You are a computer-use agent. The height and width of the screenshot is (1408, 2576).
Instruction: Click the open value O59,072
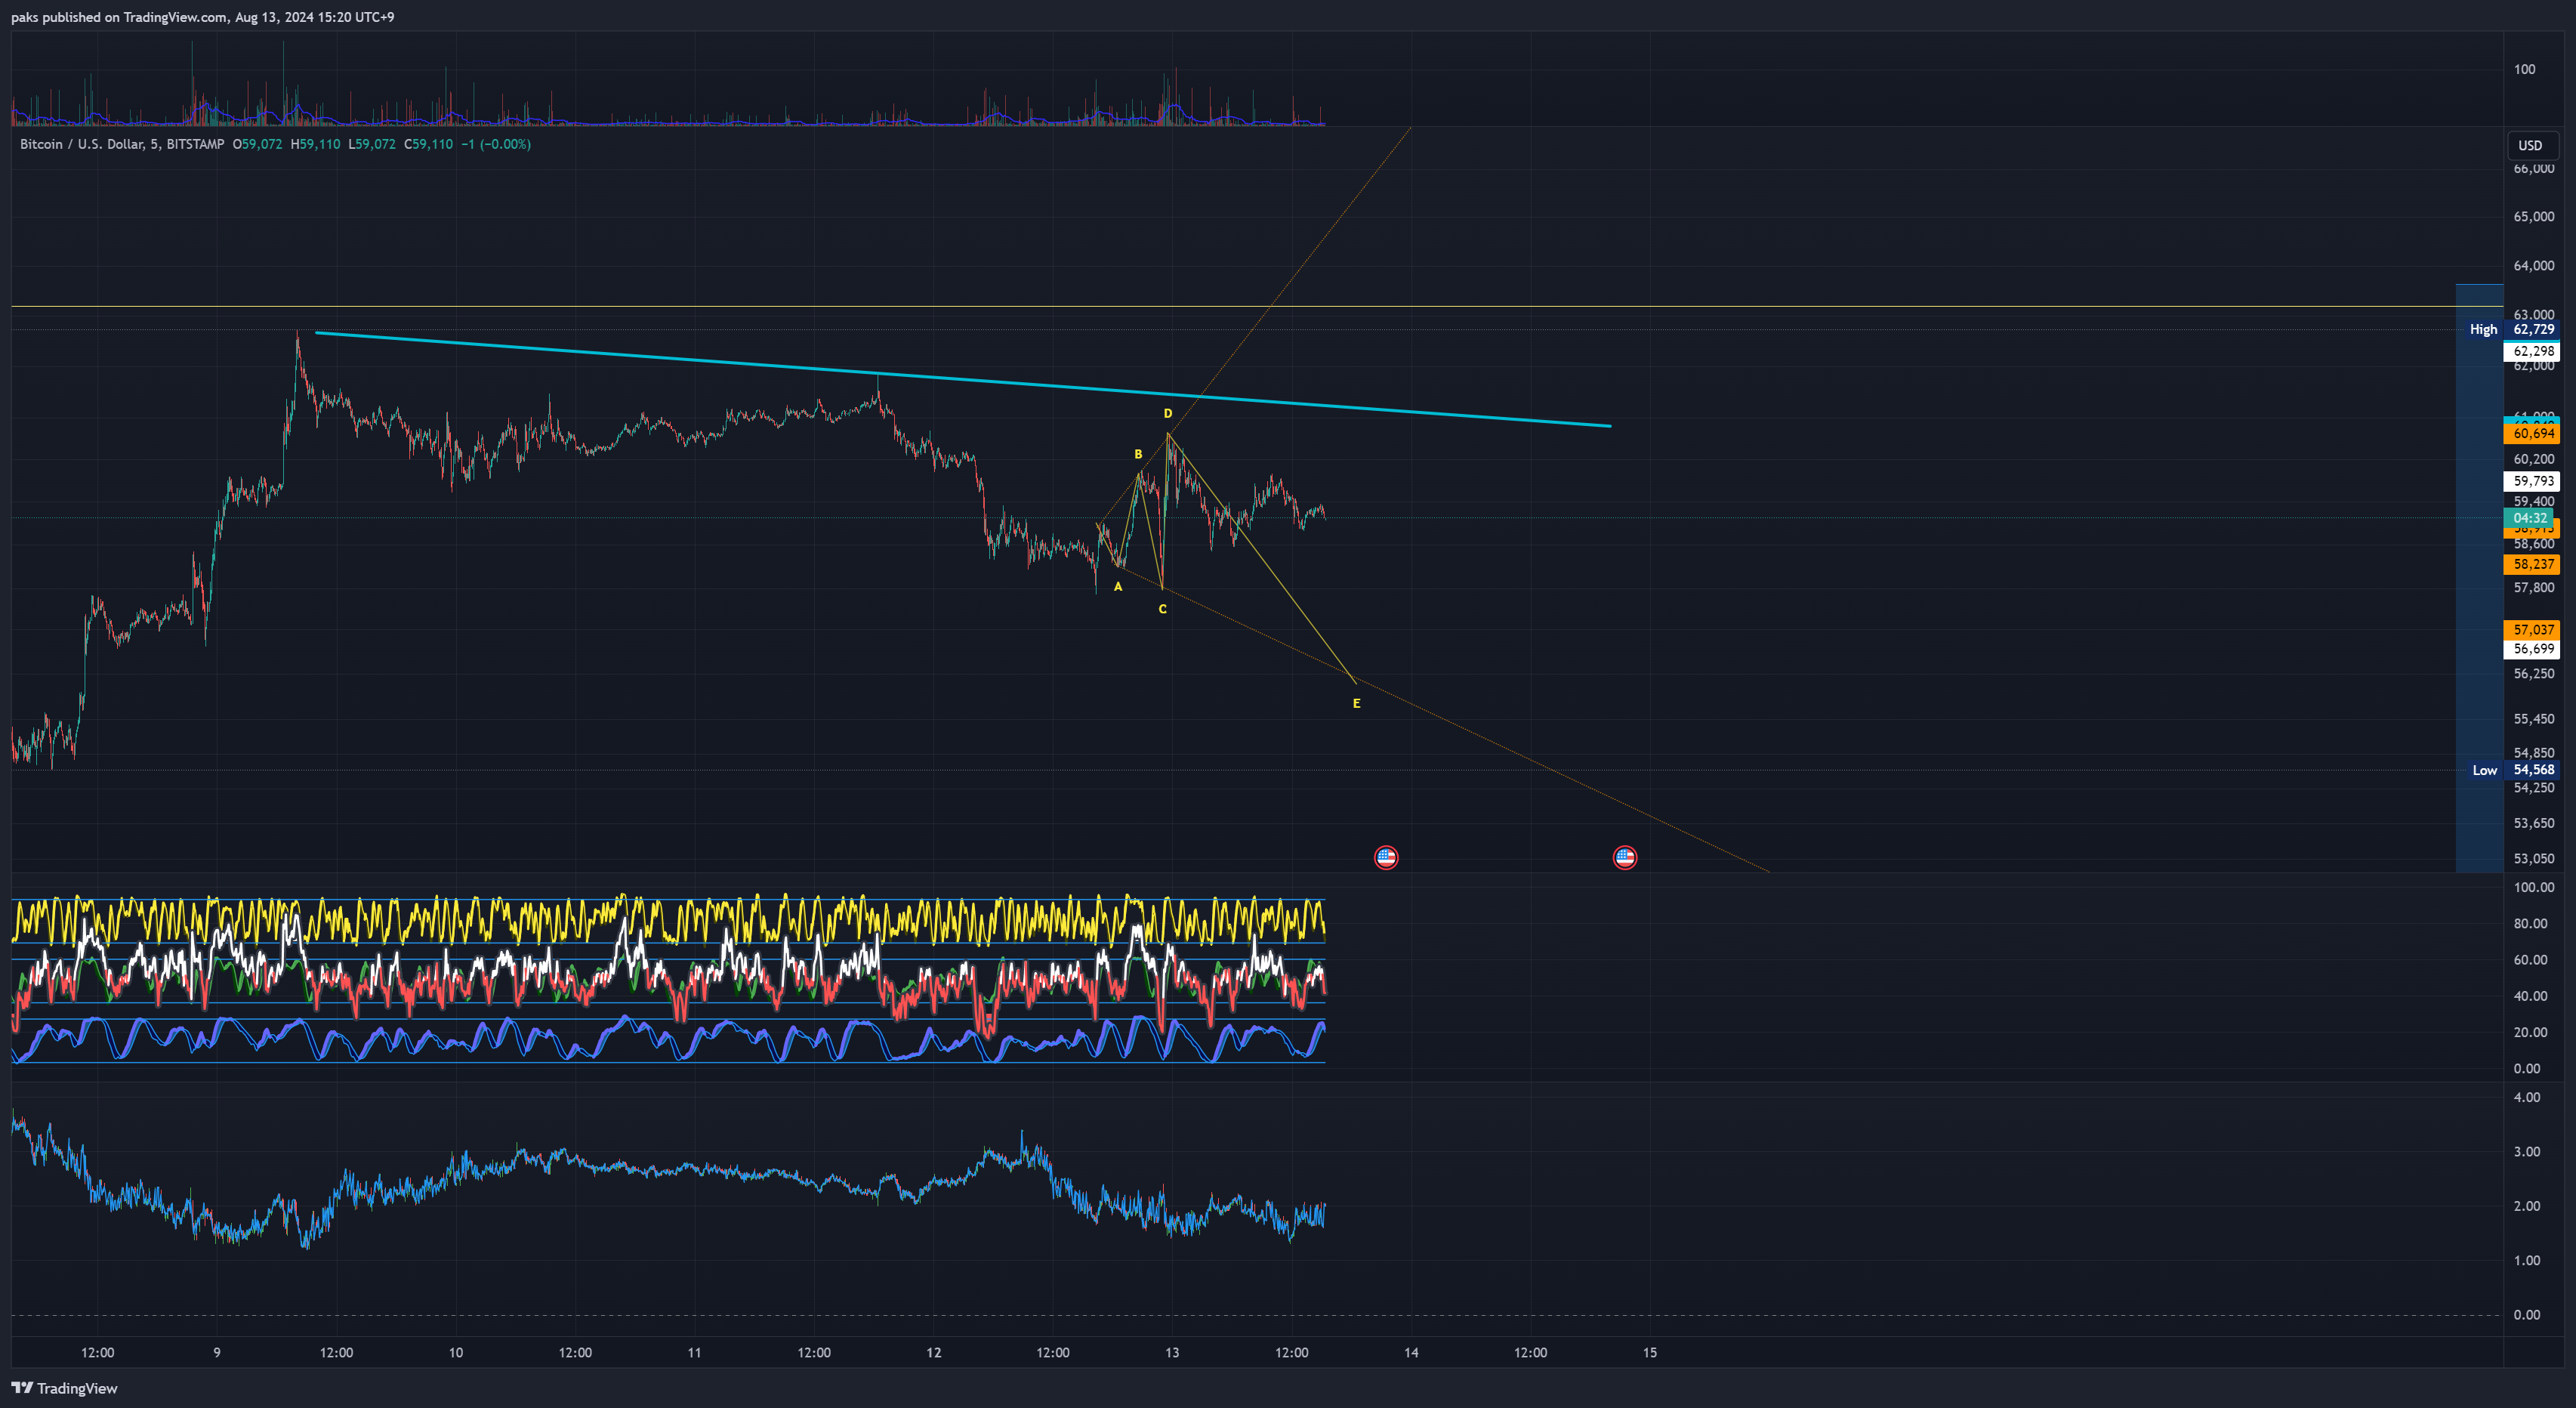pos(257,144)
